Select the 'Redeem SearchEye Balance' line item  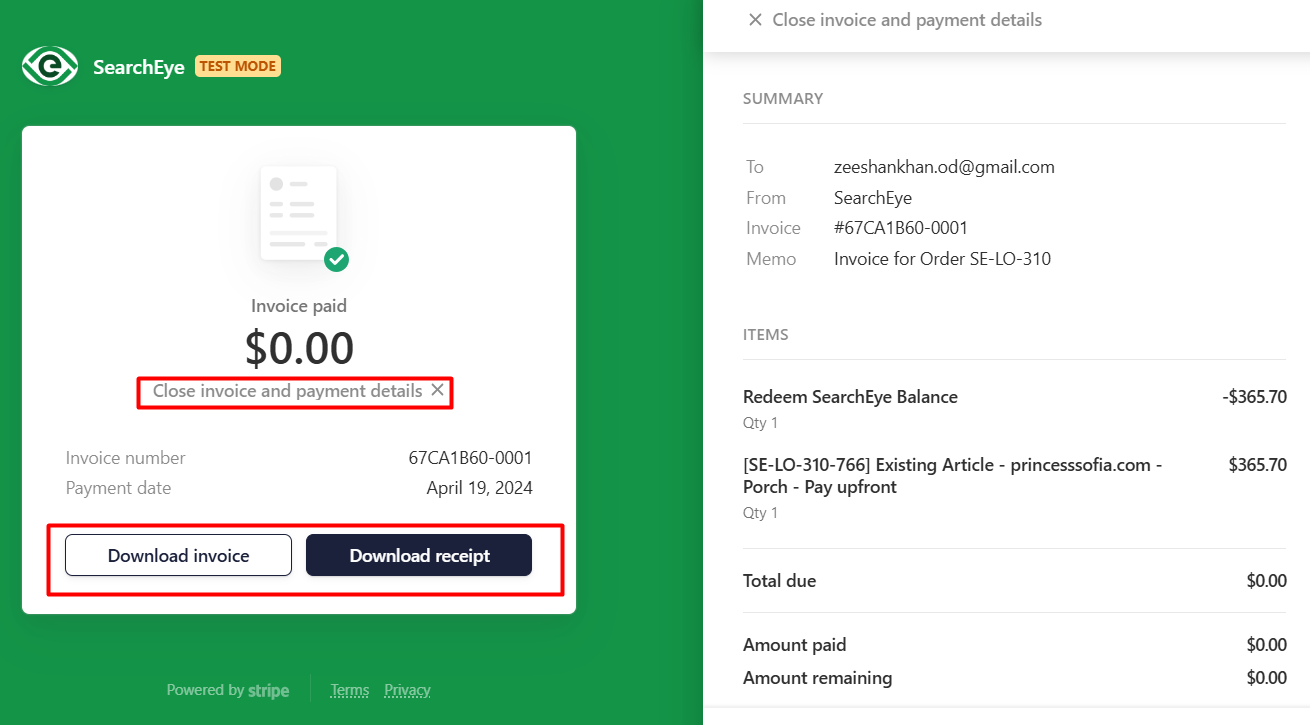(x=850, y=397)
